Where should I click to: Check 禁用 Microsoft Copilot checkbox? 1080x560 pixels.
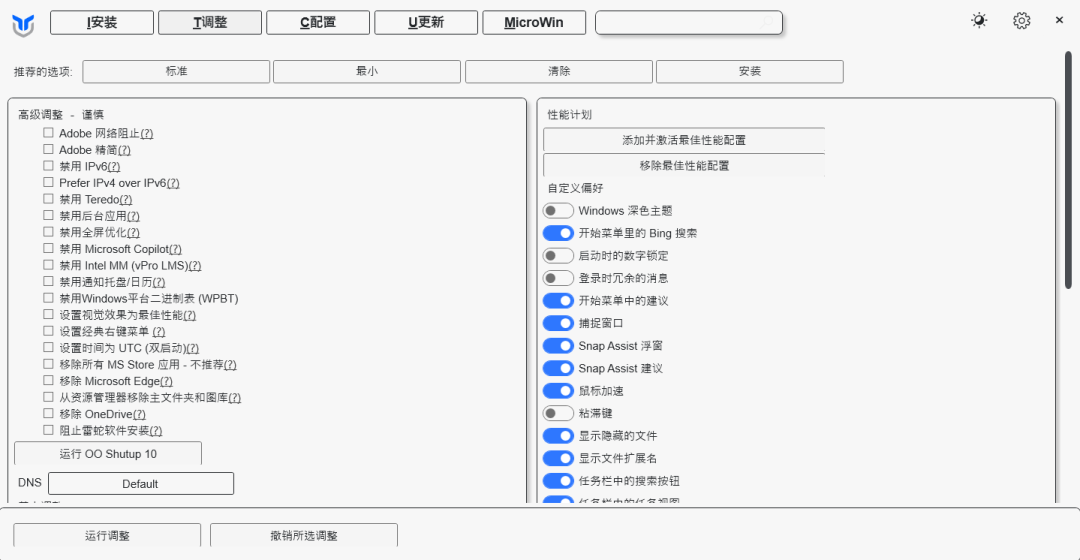click(x=48, y=248)
